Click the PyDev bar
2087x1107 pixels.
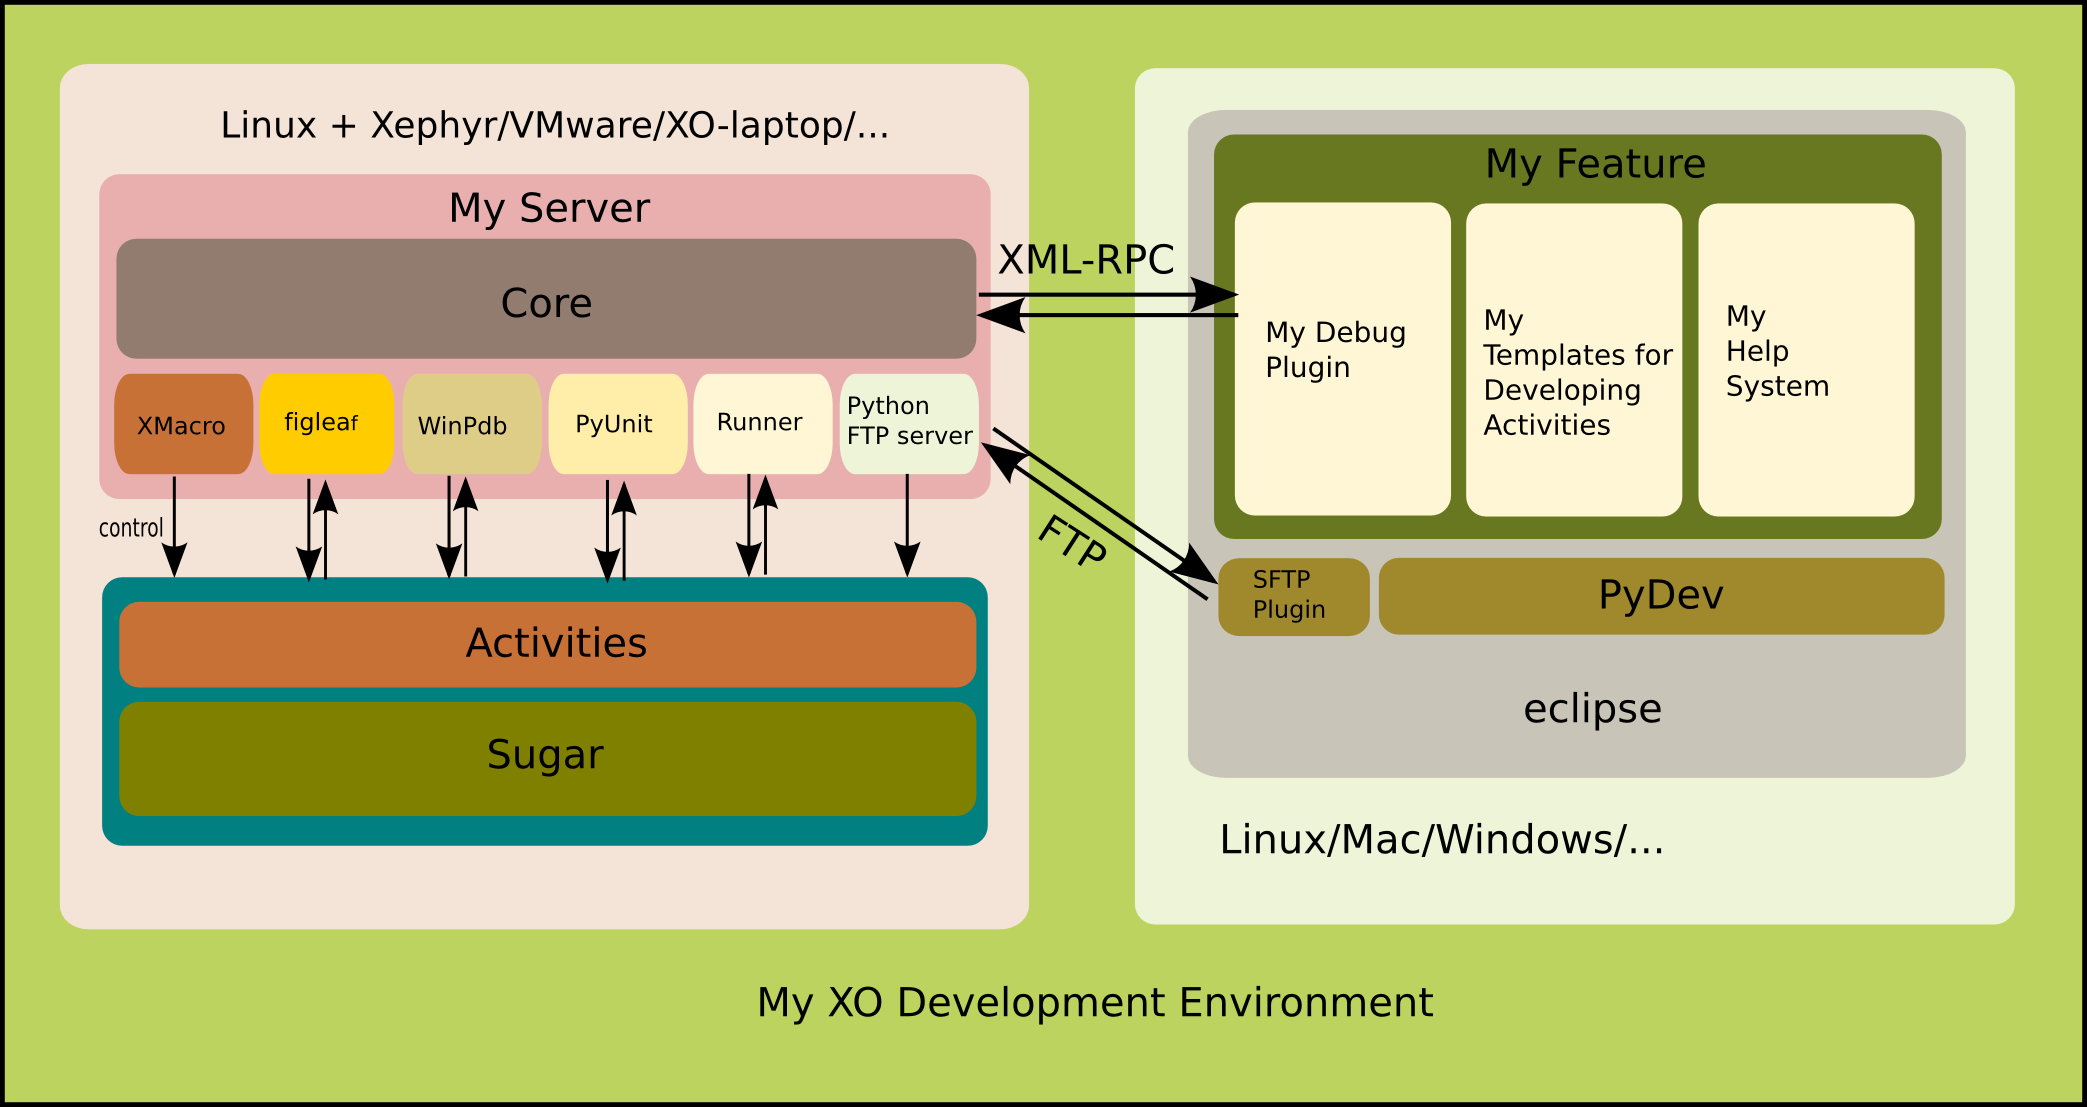pyautogui.click(x=1660, y=596)
